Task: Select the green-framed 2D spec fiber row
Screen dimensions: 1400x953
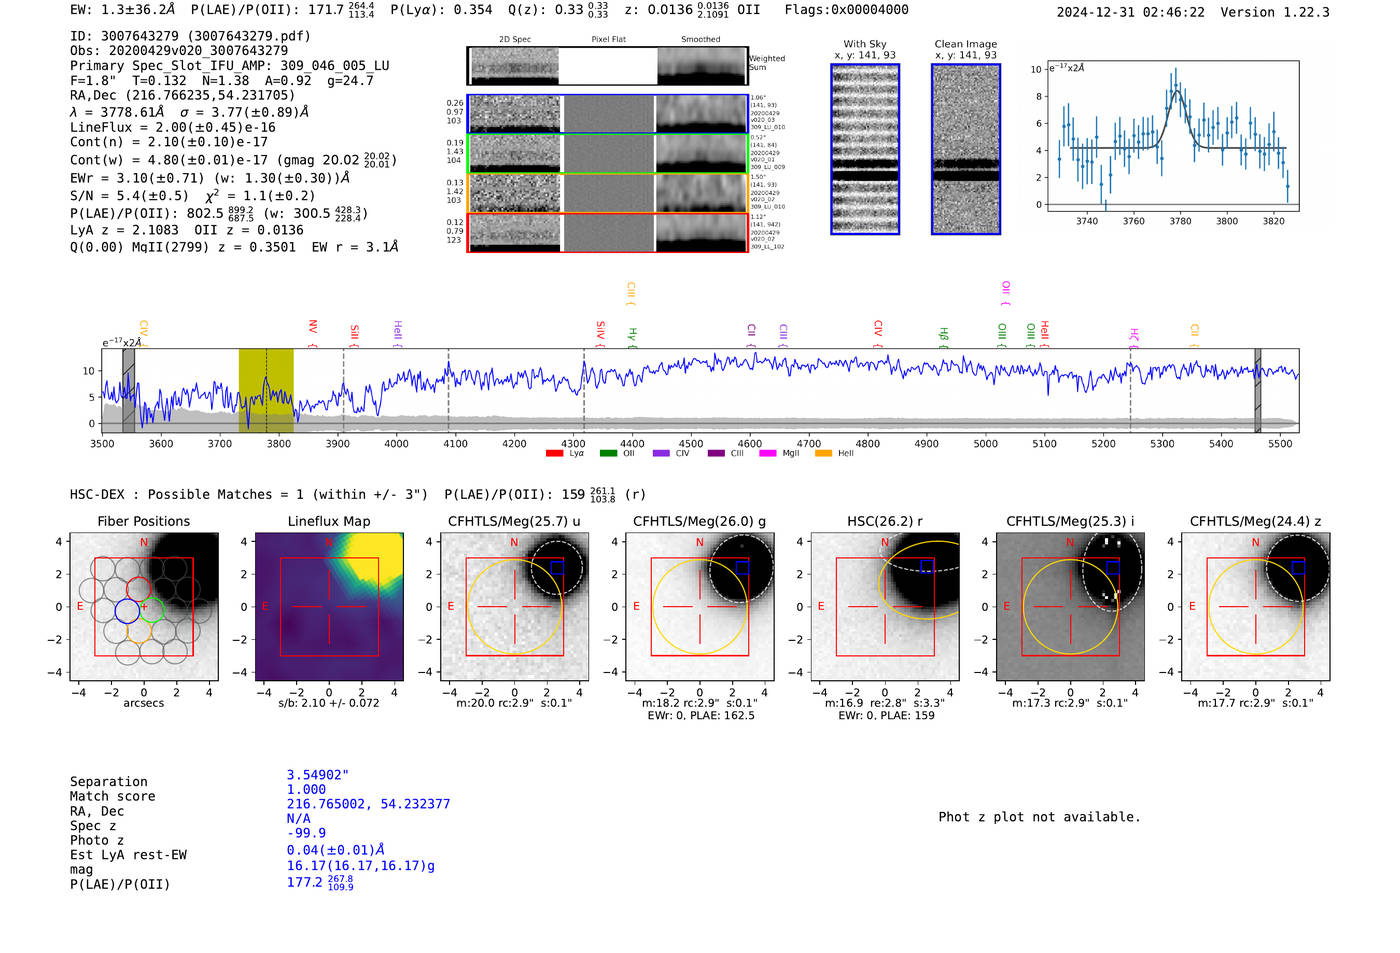Action: [607, 153]
